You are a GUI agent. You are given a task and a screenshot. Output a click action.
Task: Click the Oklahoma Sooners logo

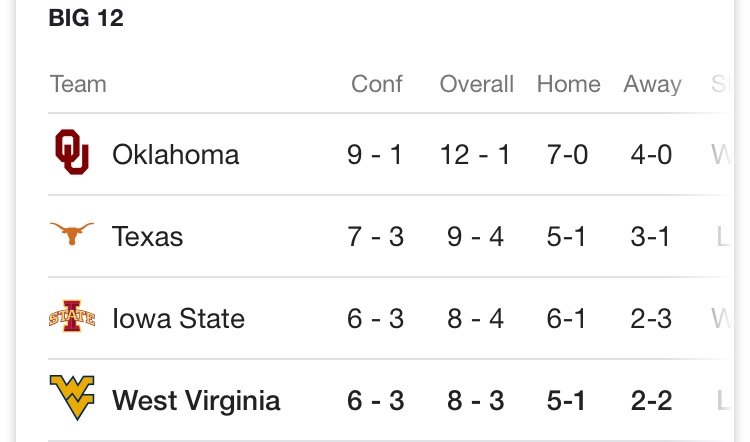pyautogui.click(x=72, y=152)
